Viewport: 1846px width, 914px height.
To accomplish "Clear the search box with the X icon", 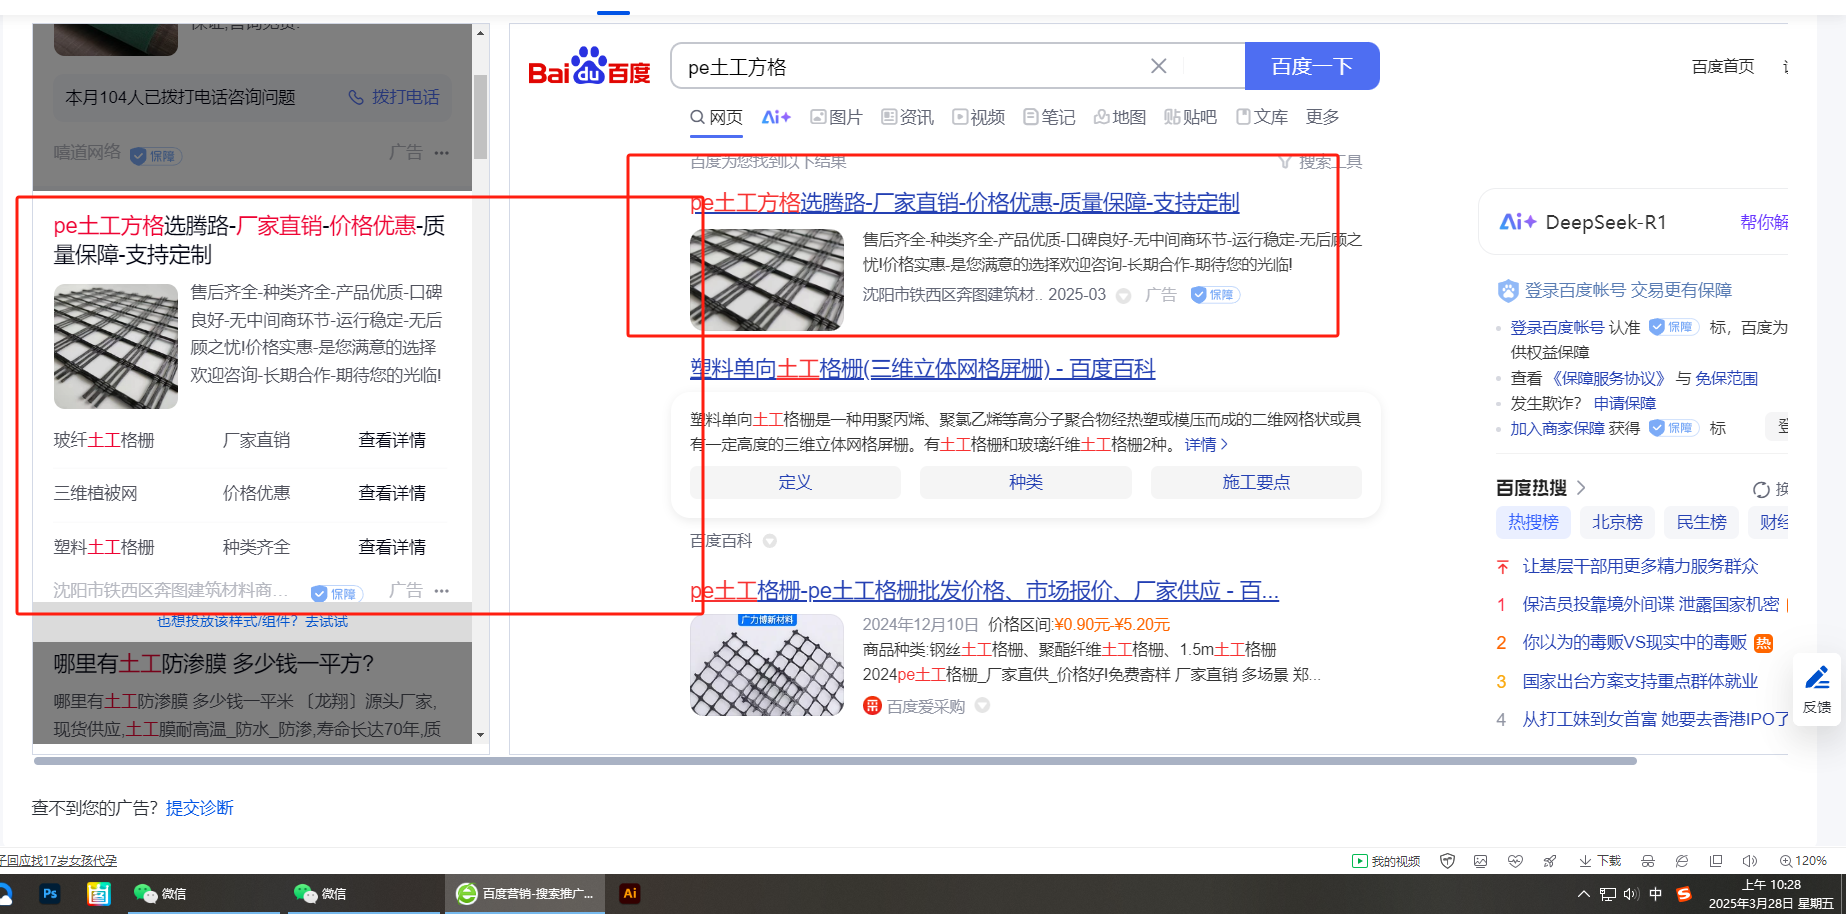I will (x=1158, y=66).
